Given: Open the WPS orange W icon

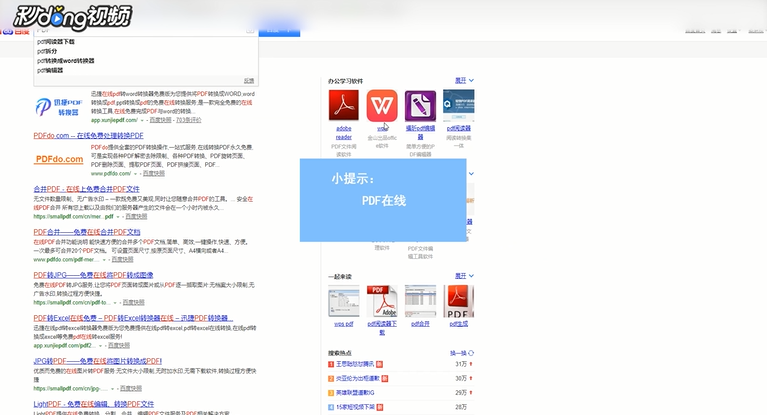Looking at the screenshot, I should click(382, 105).
